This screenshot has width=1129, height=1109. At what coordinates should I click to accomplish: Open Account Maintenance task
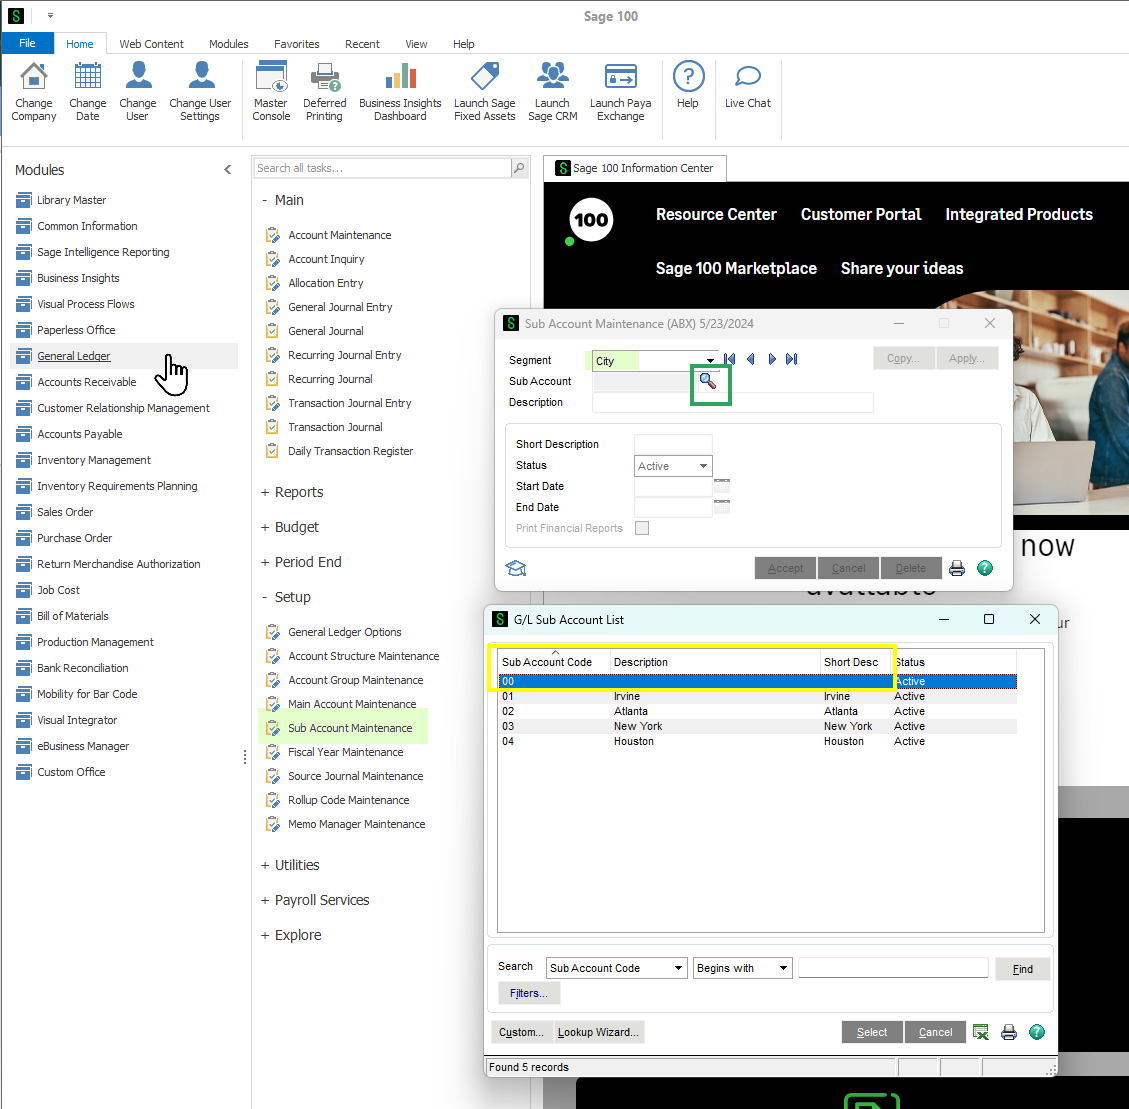[x=340, y=235]
